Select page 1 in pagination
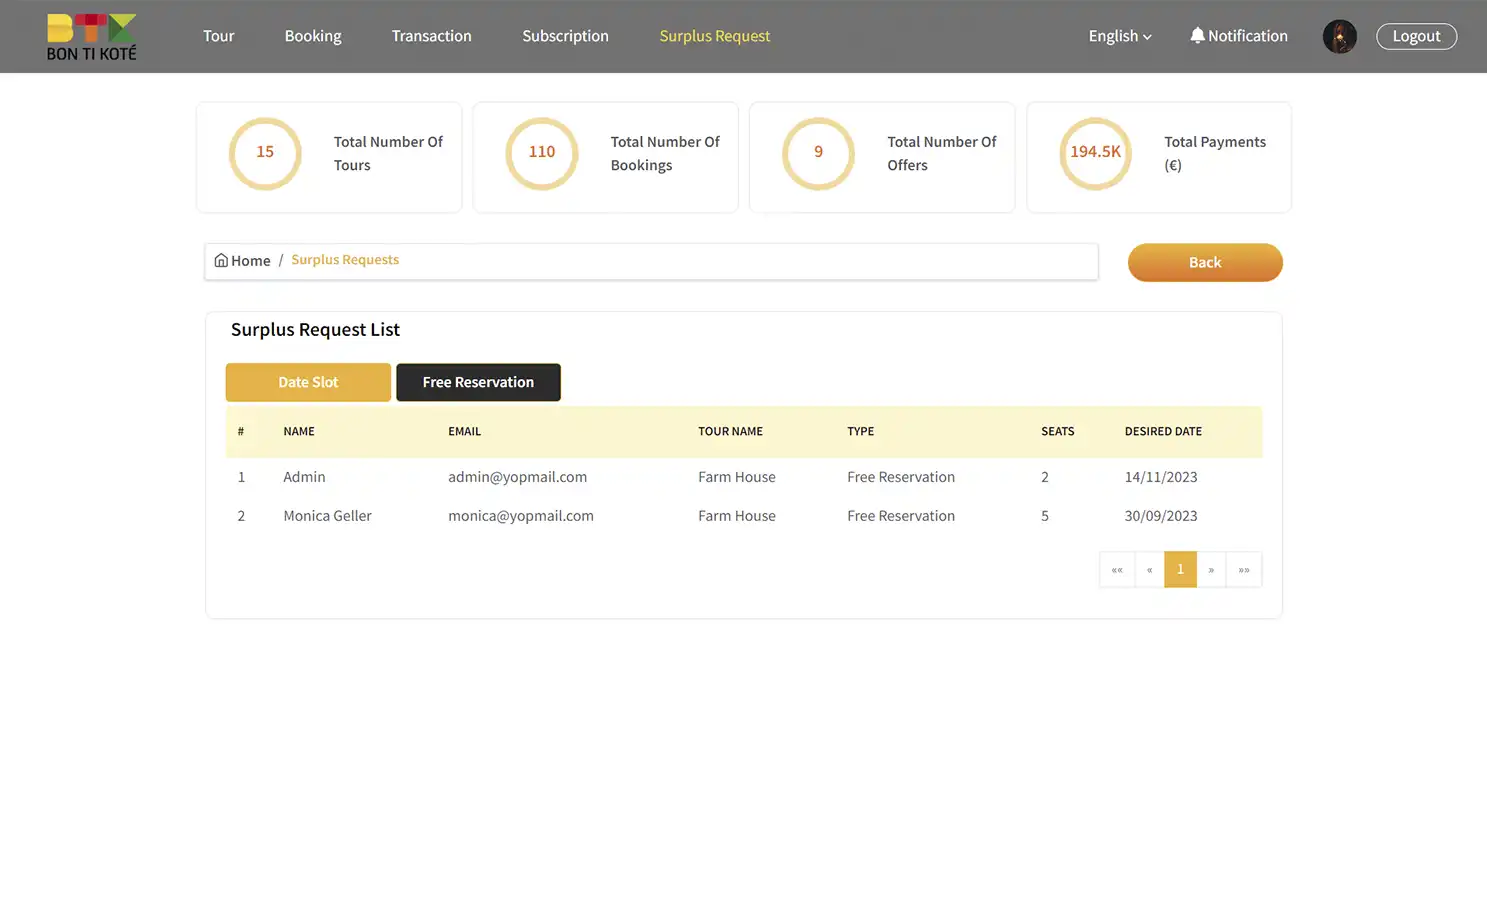The width and height of the screenshot is (1487, 923). [x=1180, y=569]
